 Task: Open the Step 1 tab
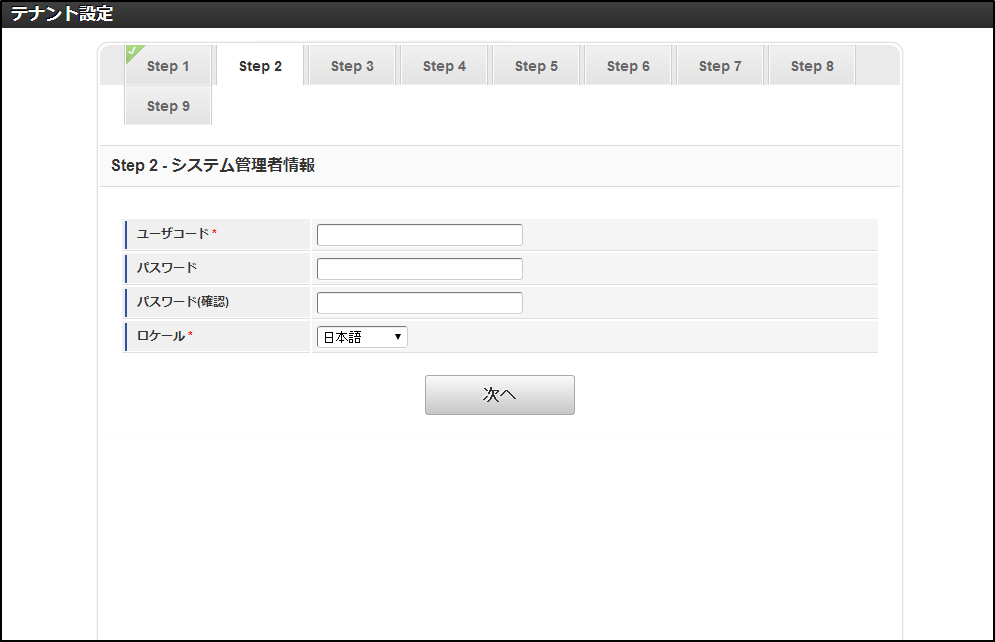point(168,65)
